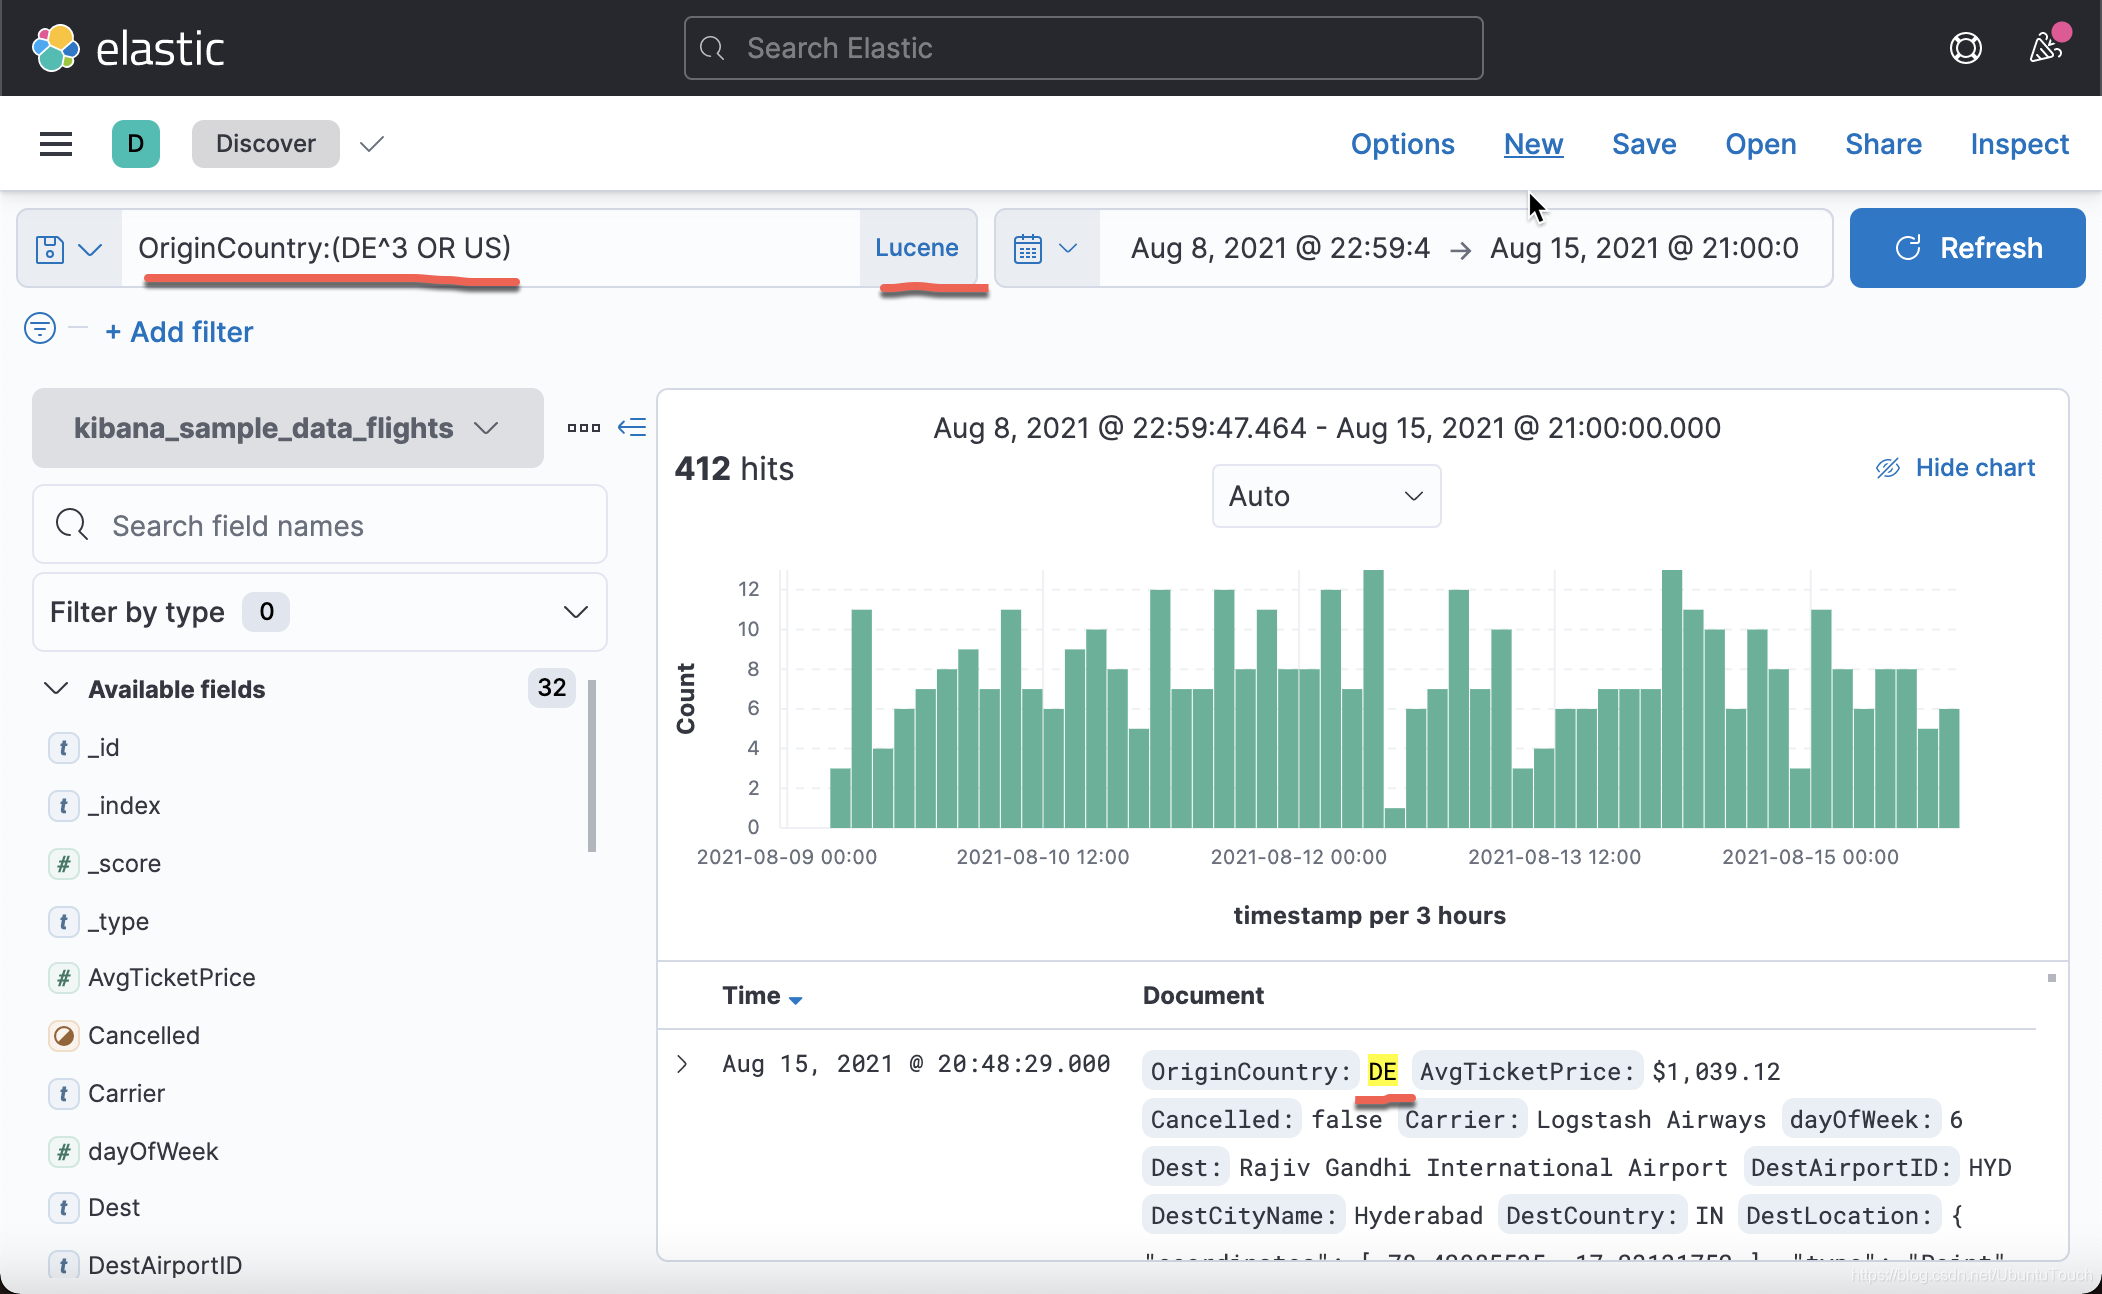Click Share in the top menu
The image size is (2102, 1294).
(x=1883, y=144)
